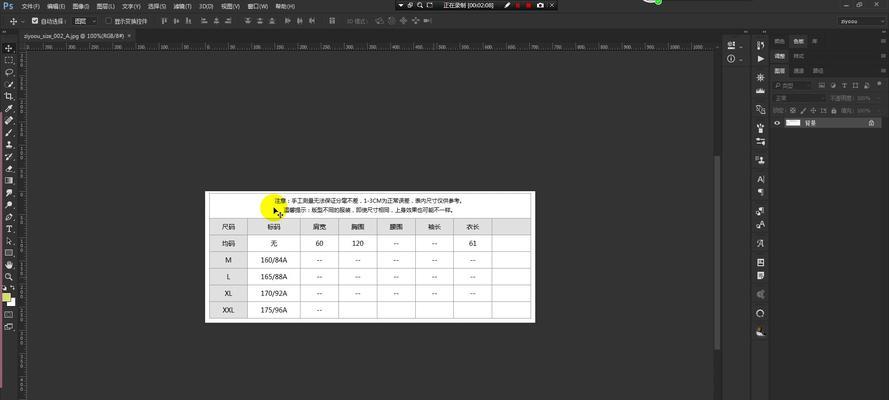Select the Lasso tool
889x400 pixels.
[x=9, y=72]
